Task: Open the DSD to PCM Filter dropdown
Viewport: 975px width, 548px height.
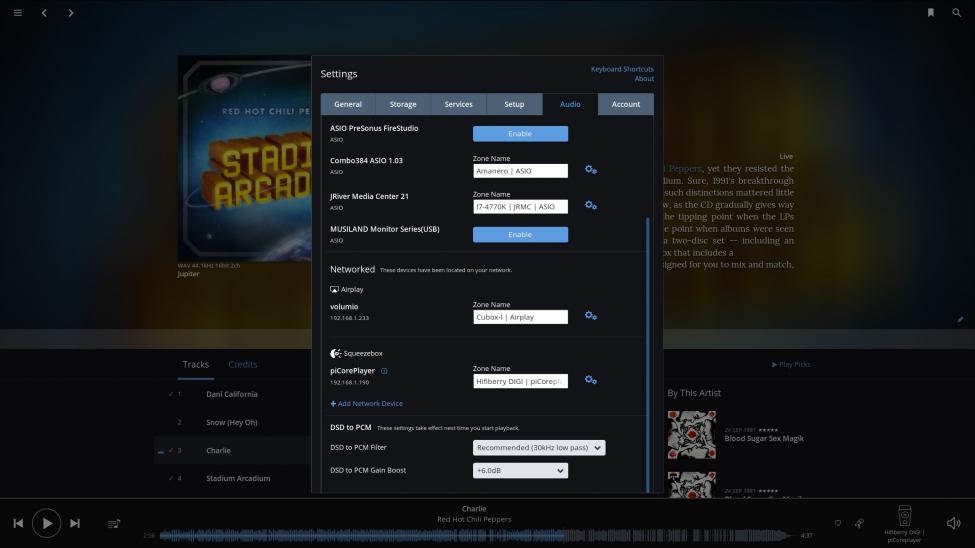Action: (539, 448)
